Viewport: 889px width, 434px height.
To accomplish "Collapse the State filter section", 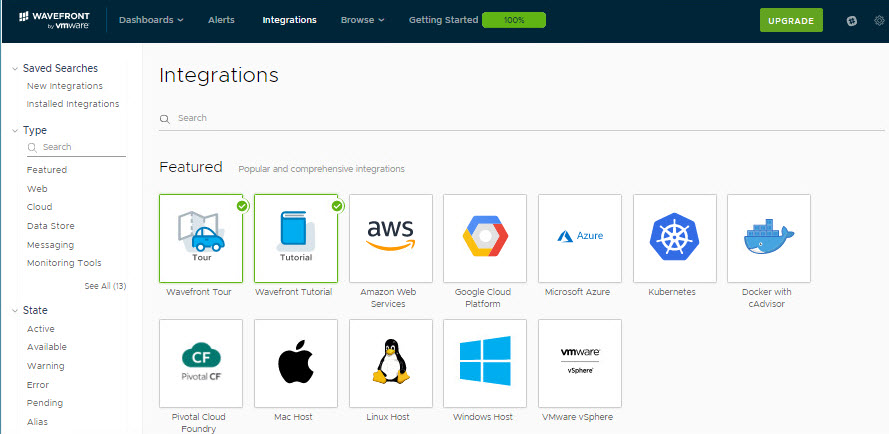I will 15,311.
